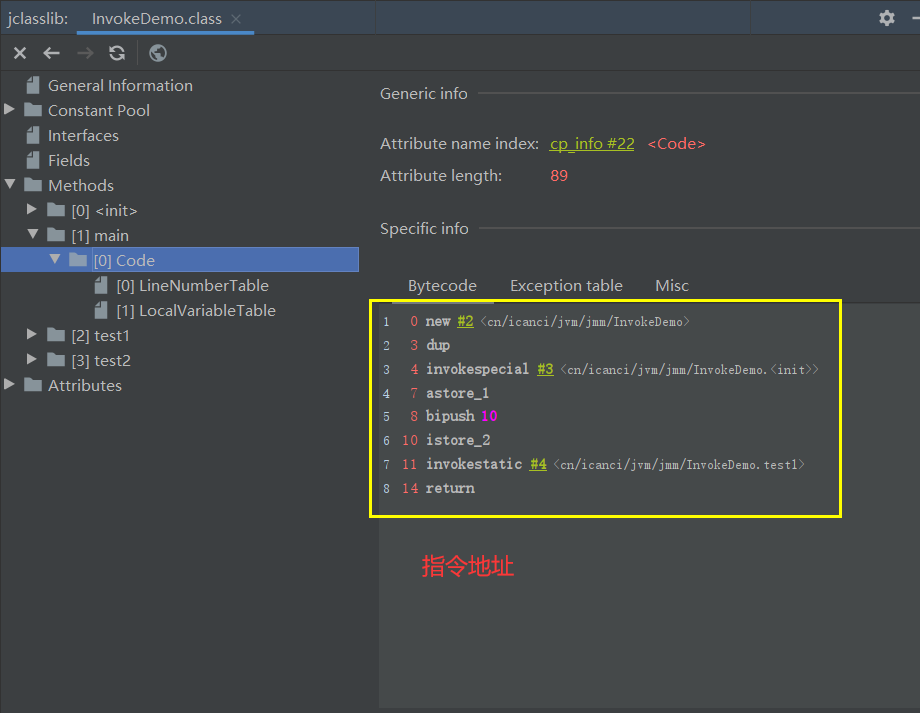Expand the [3] test2 method

point(32,359)
